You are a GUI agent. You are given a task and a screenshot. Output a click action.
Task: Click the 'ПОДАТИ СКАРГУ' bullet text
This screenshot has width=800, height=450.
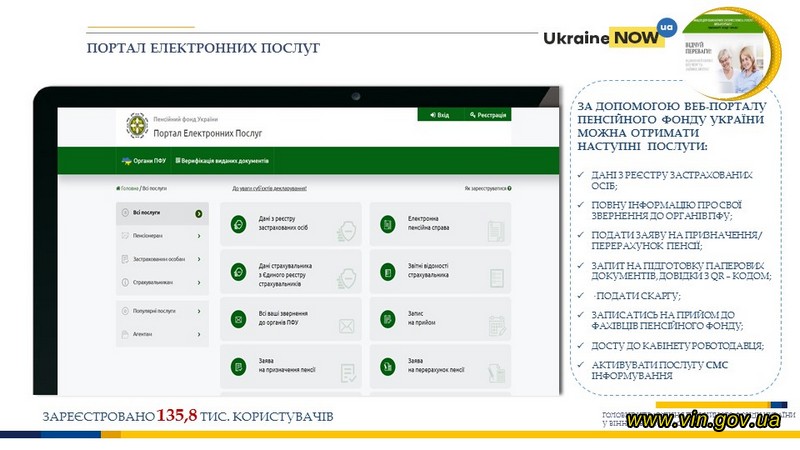(637, 296)
